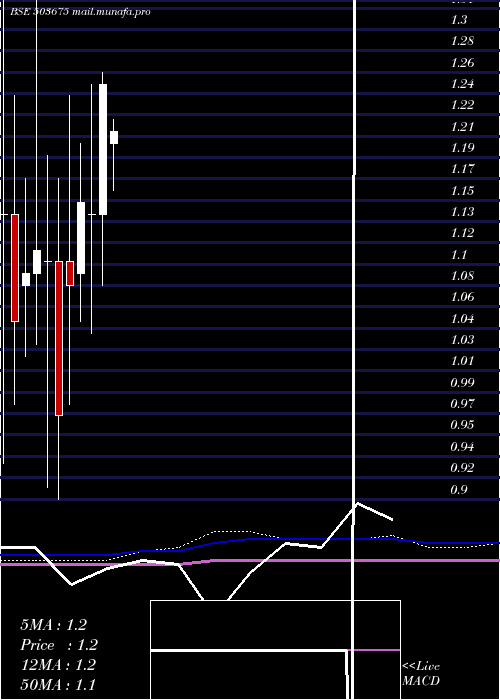
Task: Click the tallest white candlestick body
Action: click(x=103, y=150)
